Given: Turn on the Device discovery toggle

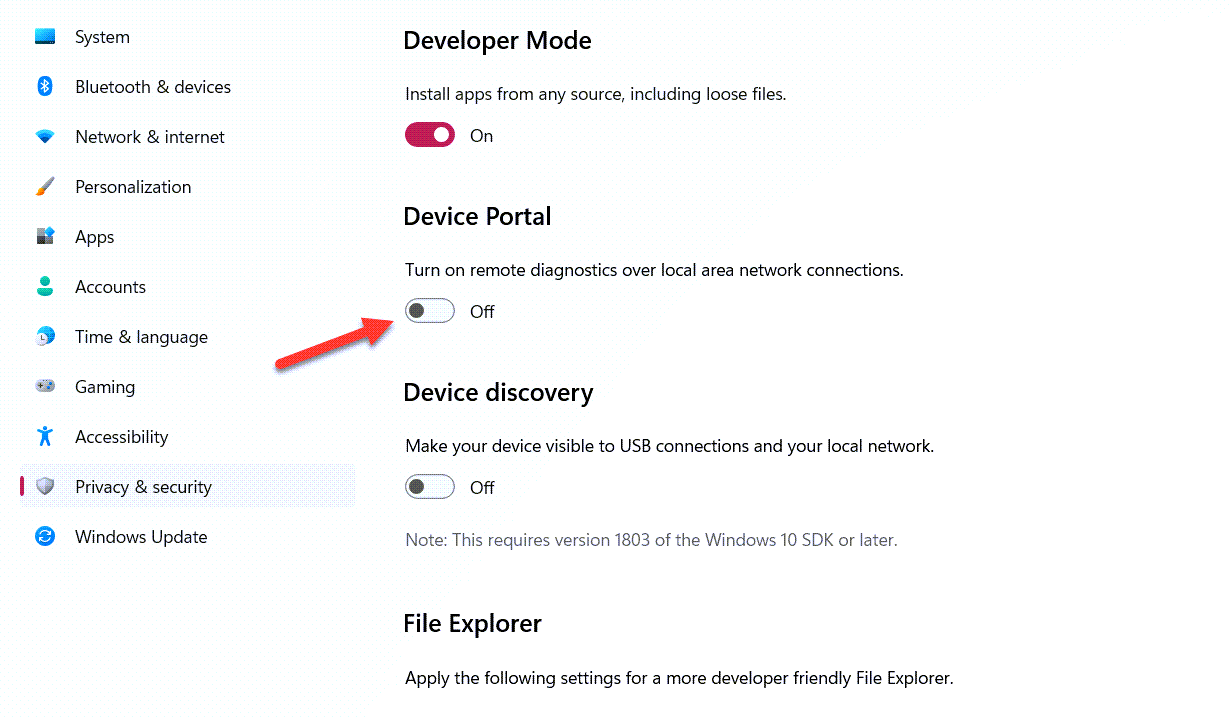Looking at the screenshot, I should coord(430,487).
